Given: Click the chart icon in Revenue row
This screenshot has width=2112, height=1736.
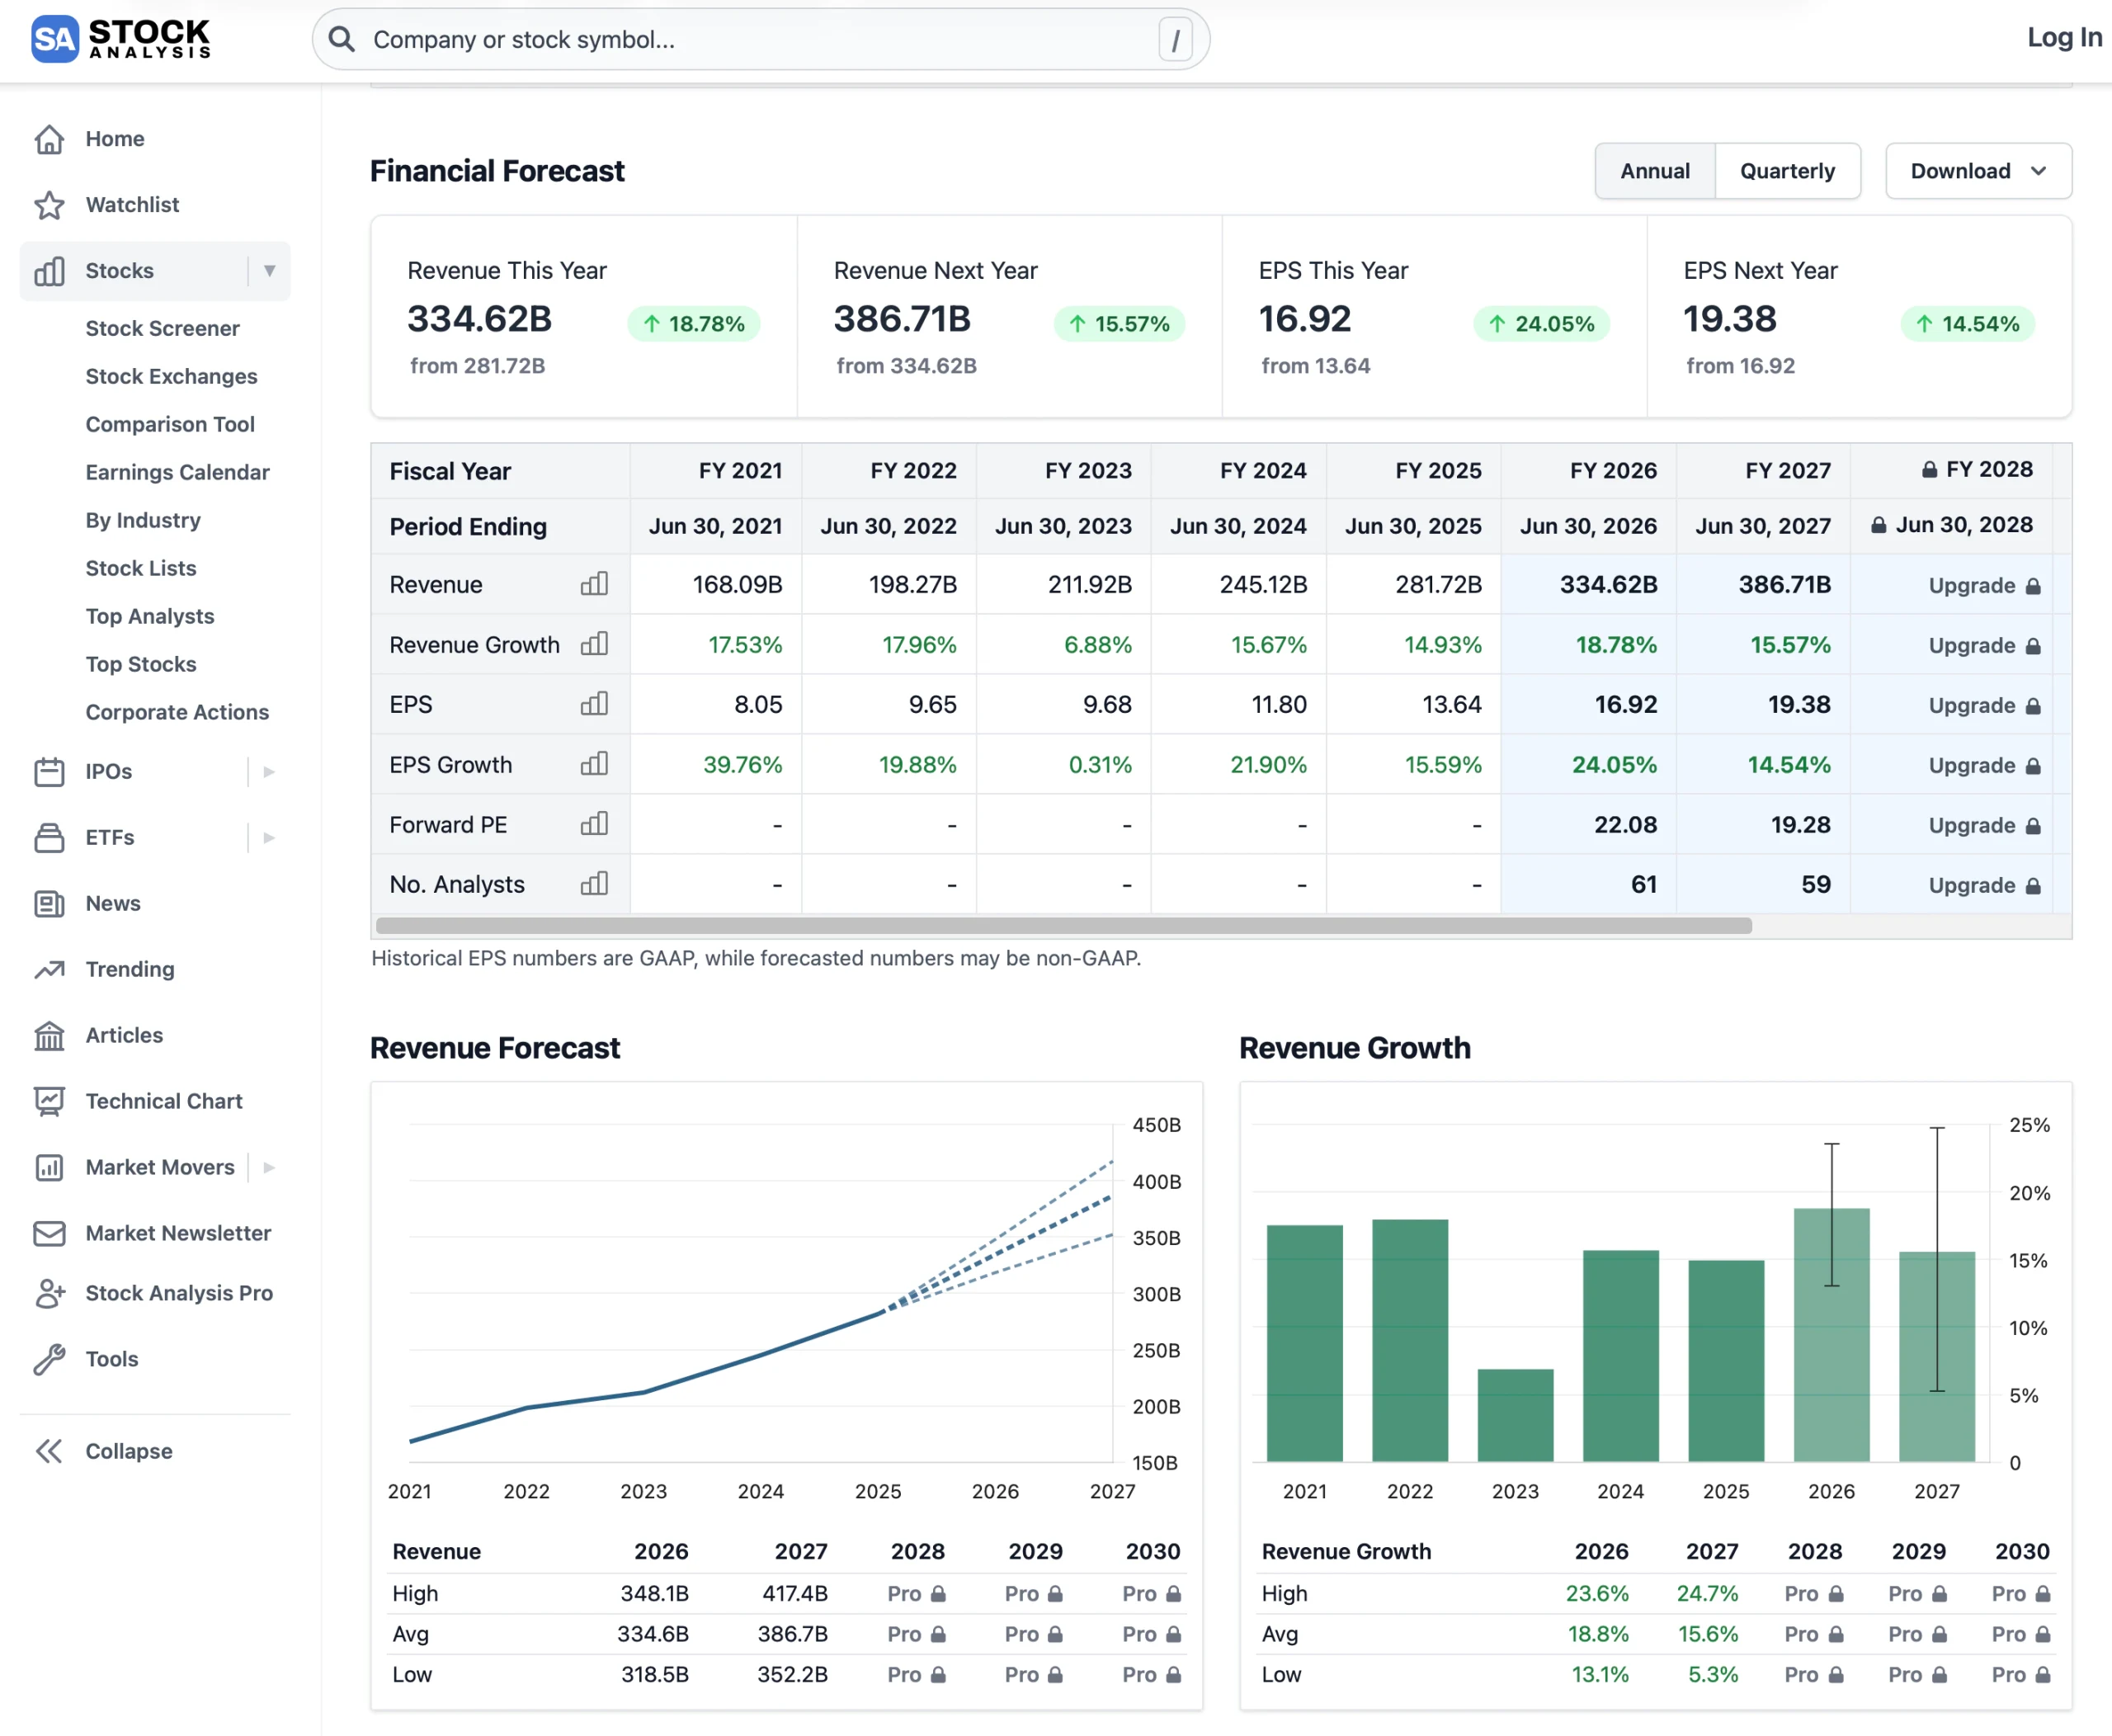Looking at the screenshot, I should [594, 584].
